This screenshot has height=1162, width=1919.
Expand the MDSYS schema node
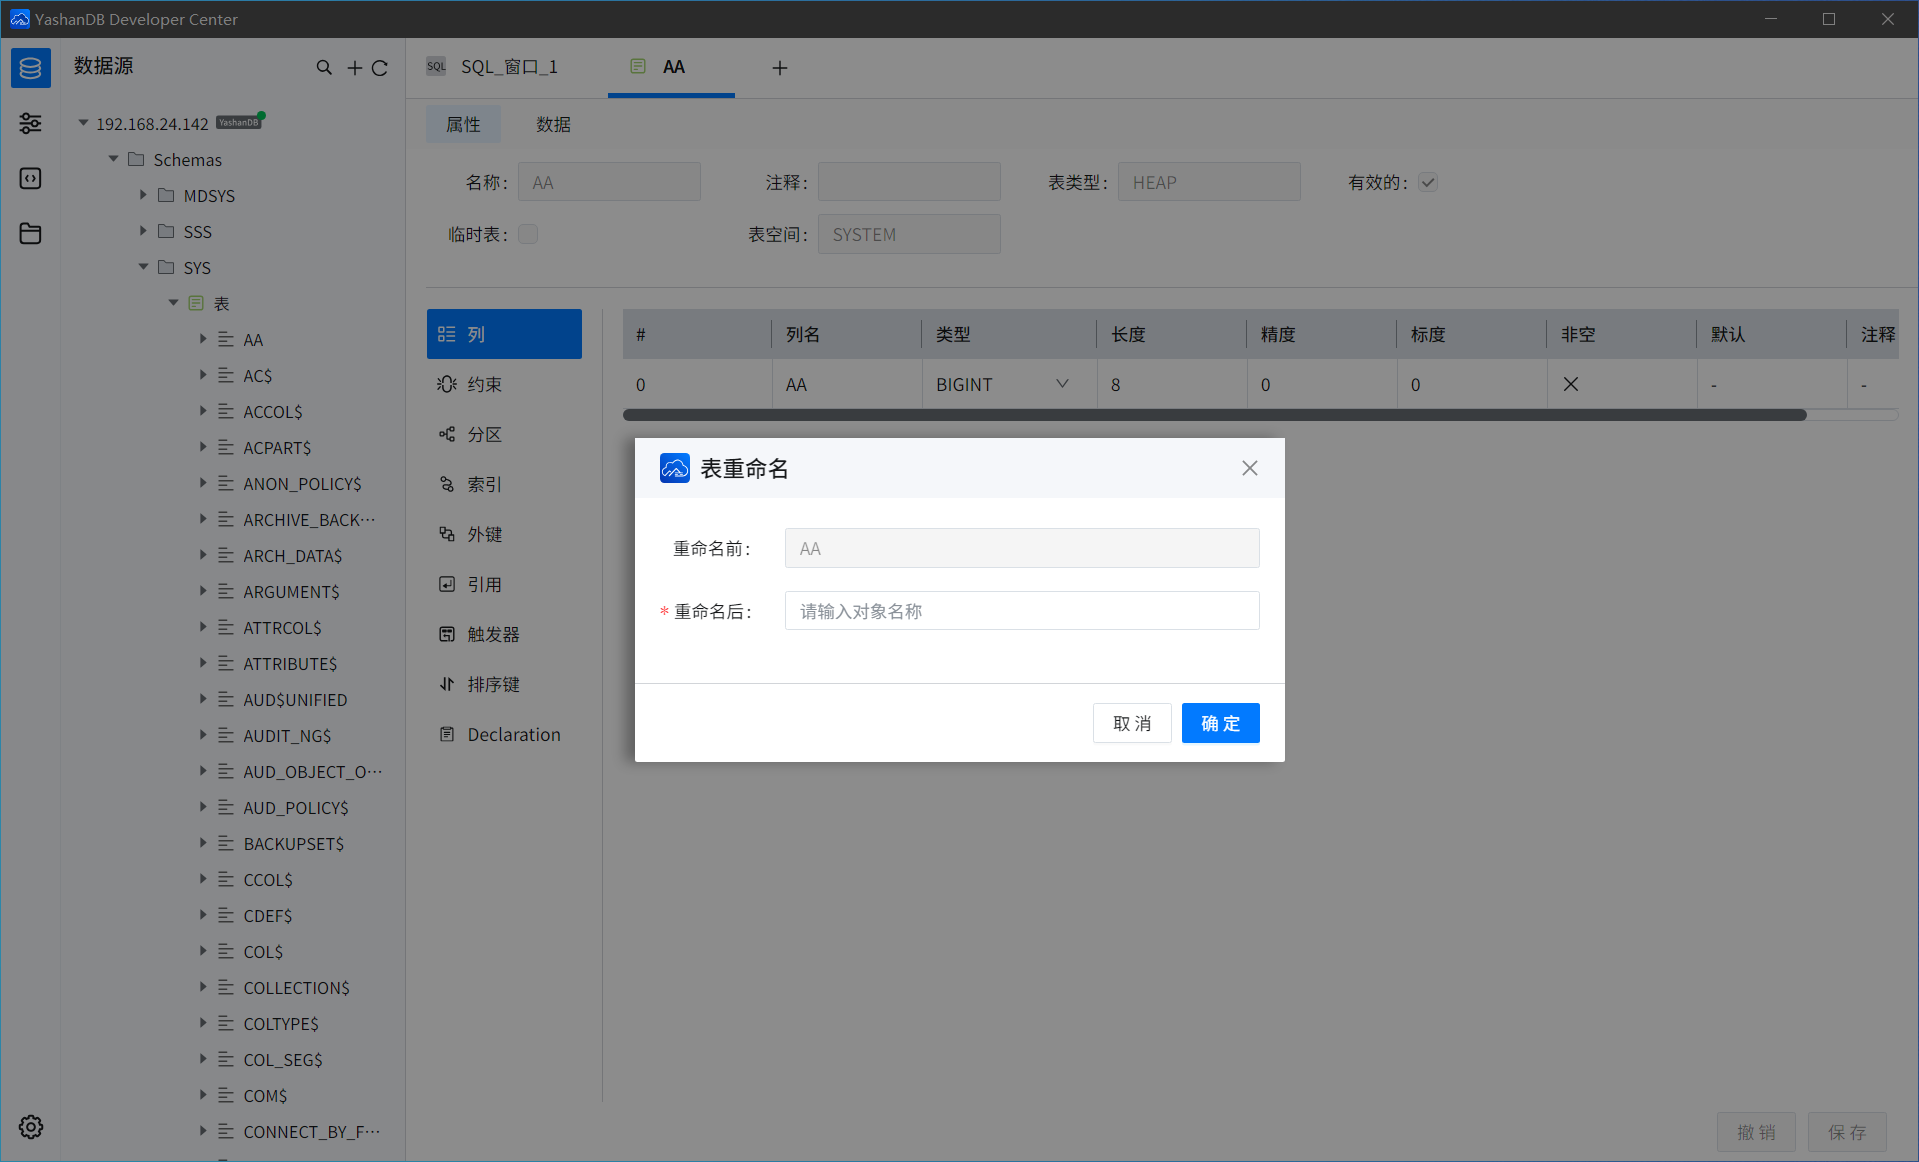coord(143,195)
